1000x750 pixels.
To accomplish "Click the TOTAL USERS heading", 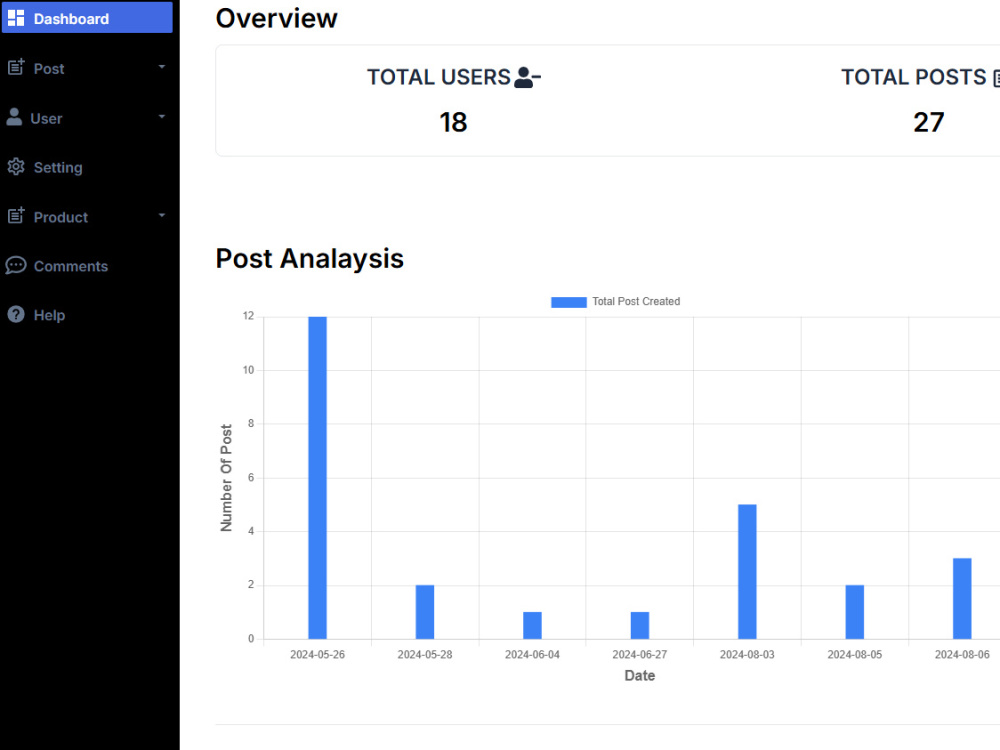I will pos(439,77).
